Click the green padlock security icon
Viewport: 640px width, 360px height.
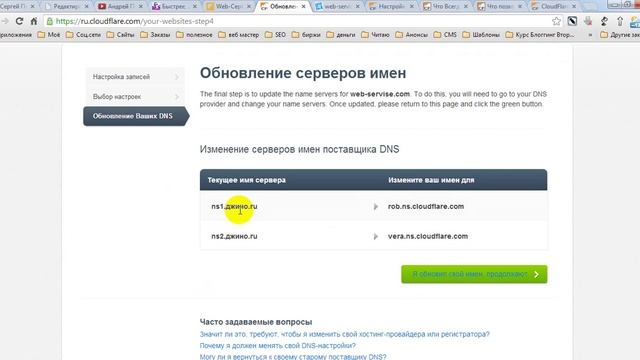click(x=50, y=21)
